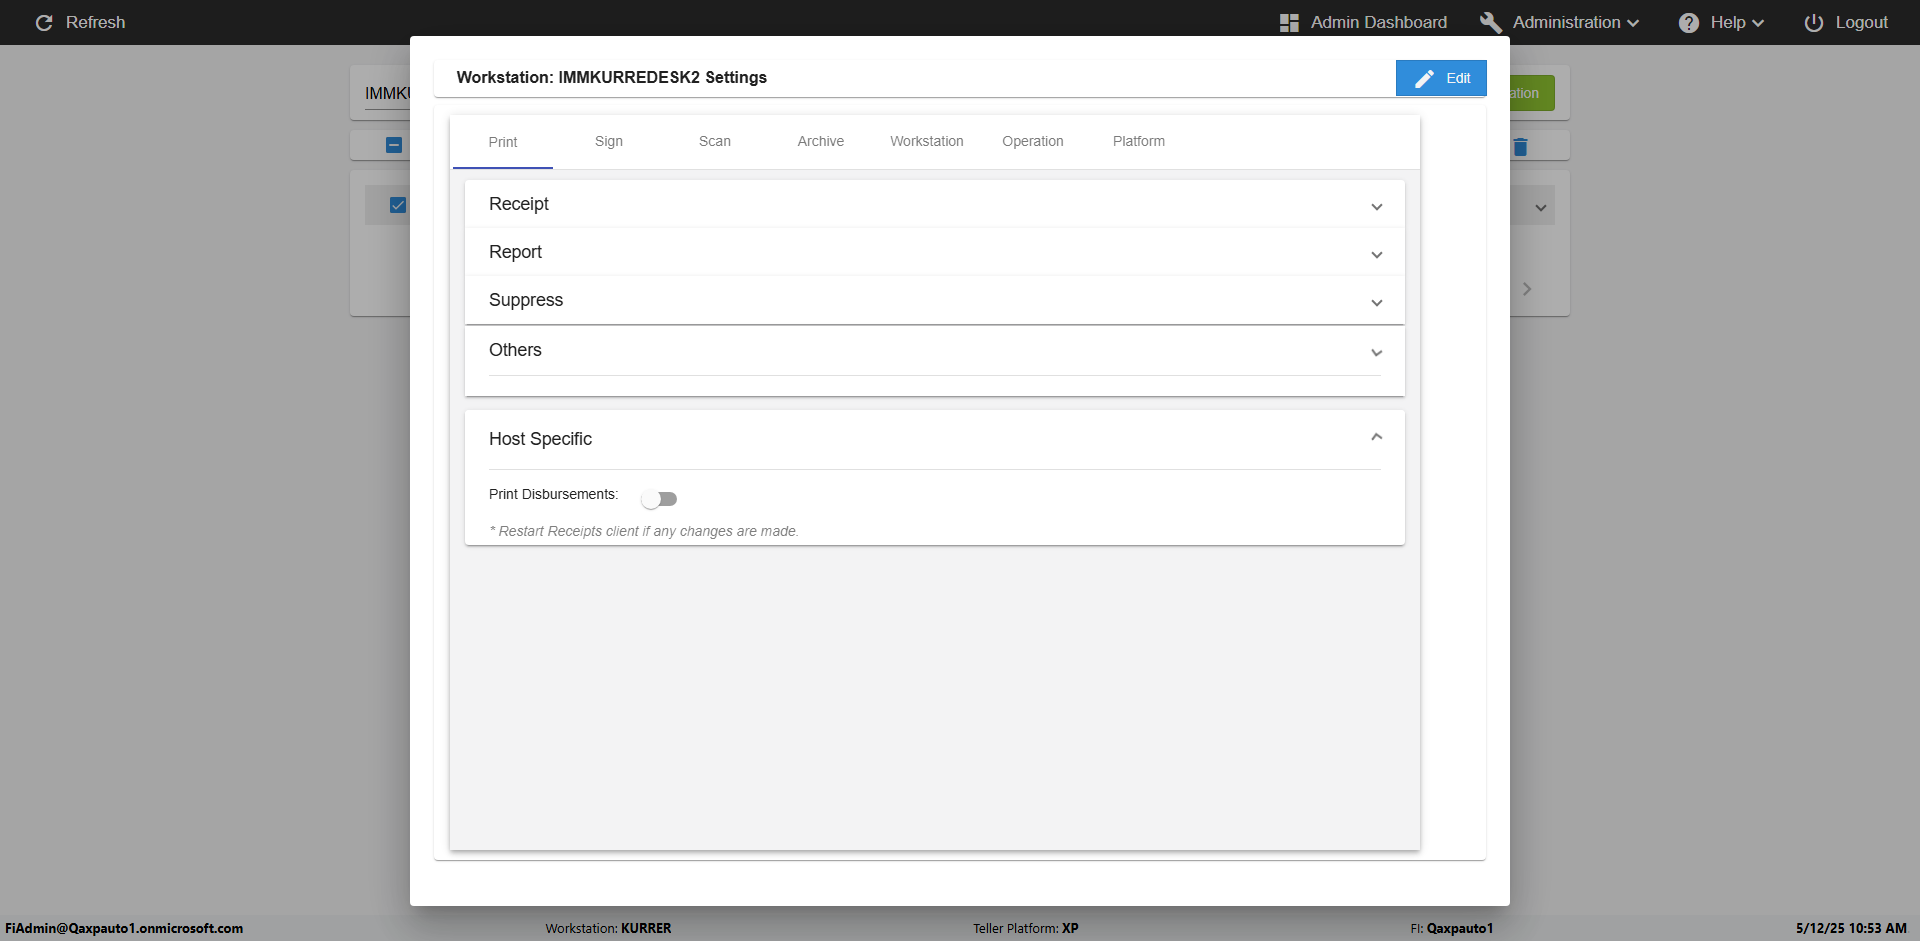The height and width of the screenshot is (941, 1920).
Task: Open Admin Dashboard grid icon
Action: (1289, 22)
